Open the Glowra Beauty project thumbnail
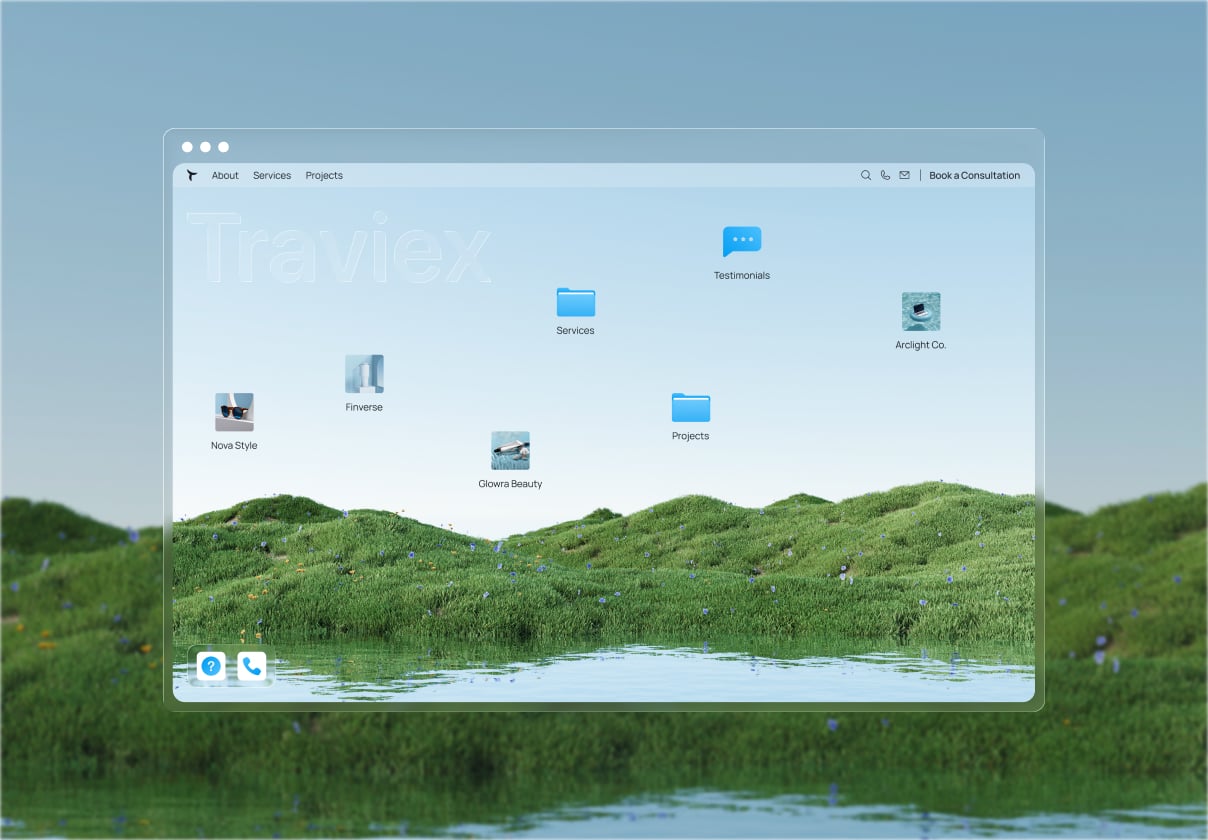The image size is (1208, 840). click(x=510, y=450)
